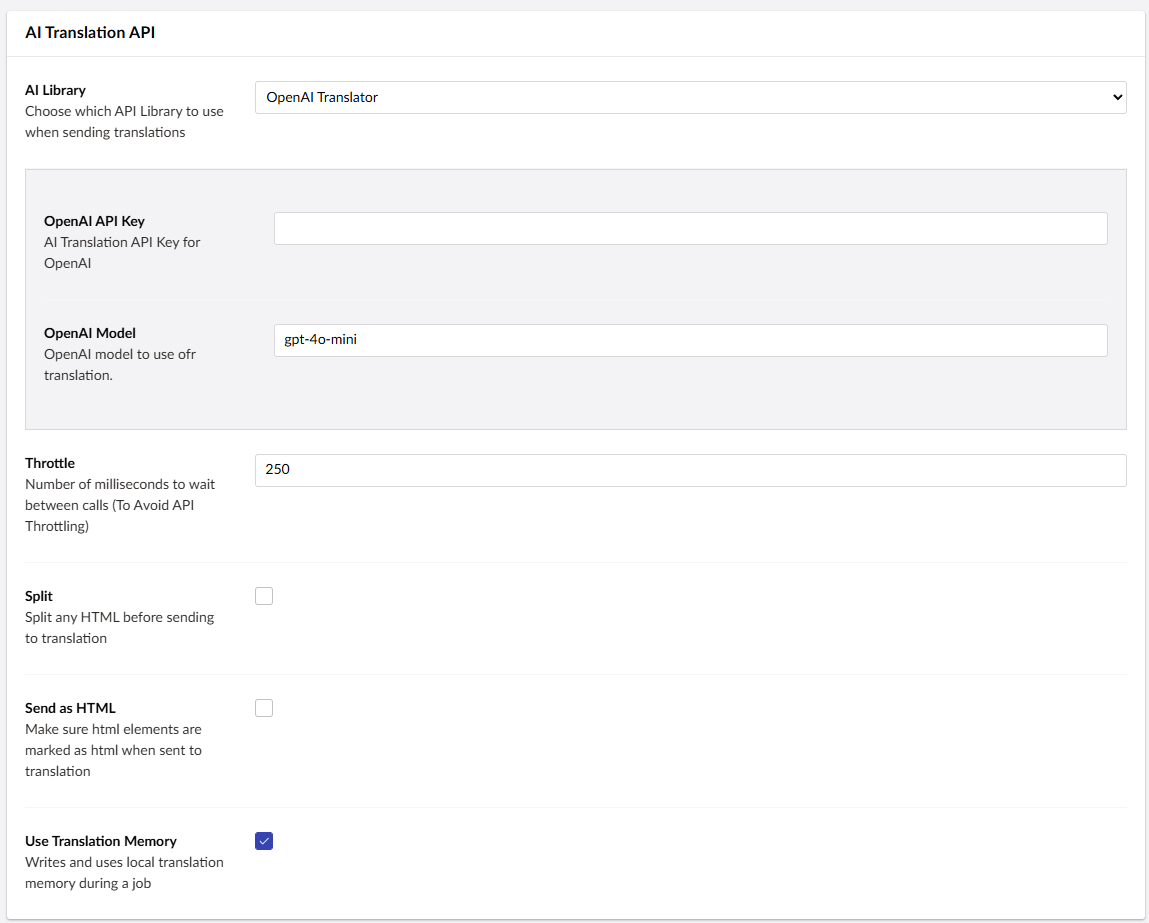Click the AI Translation API panel heading
Image resolution: width=1149 pixels, height=923 pixels.
click(90, 33)
